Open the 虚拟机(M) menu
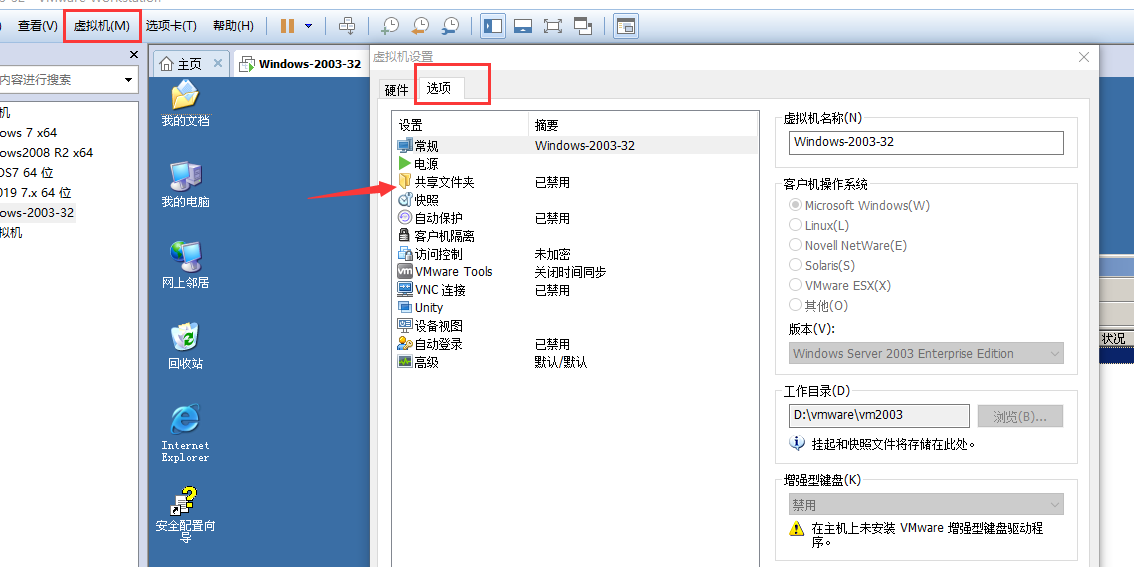Image resolution: width=1134 pixels, height=567 pixels. pos(102,26)
